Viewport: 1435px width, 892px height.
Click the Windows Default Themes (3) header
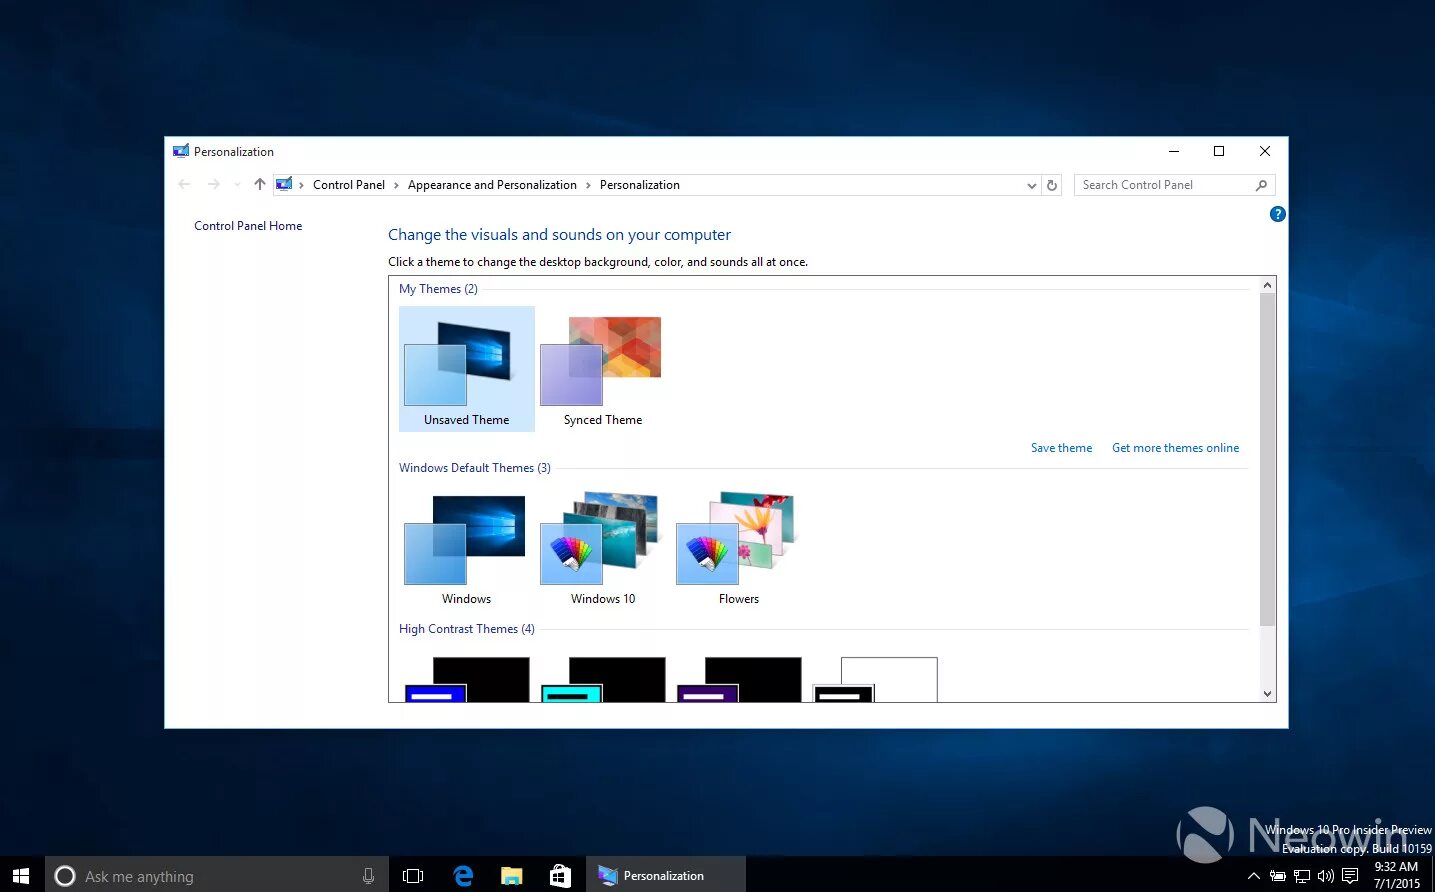point(475,468)
